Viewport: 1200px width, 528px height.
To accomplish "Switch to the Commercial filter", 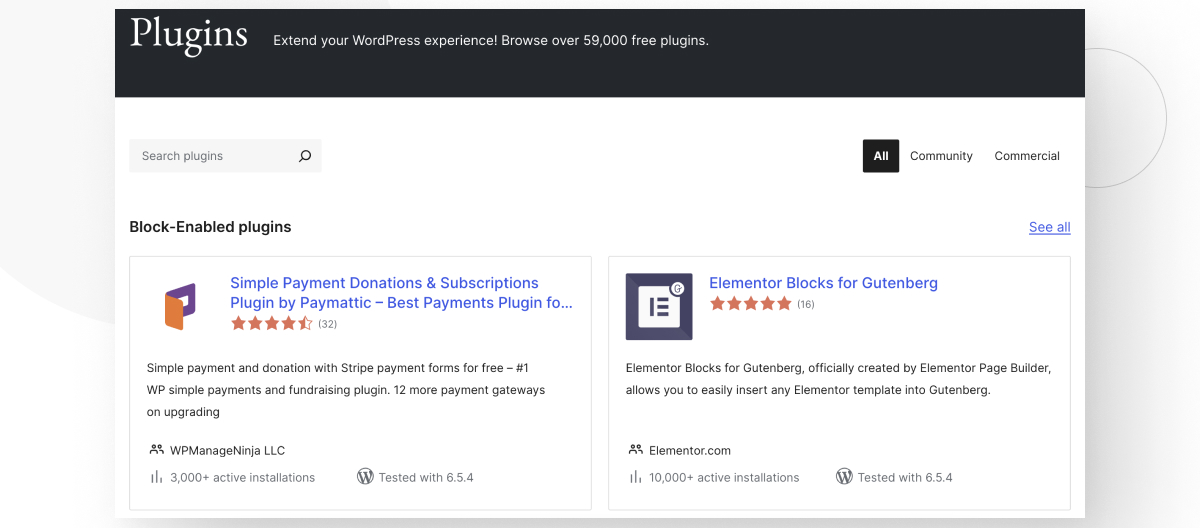I will click(1027, 156).
